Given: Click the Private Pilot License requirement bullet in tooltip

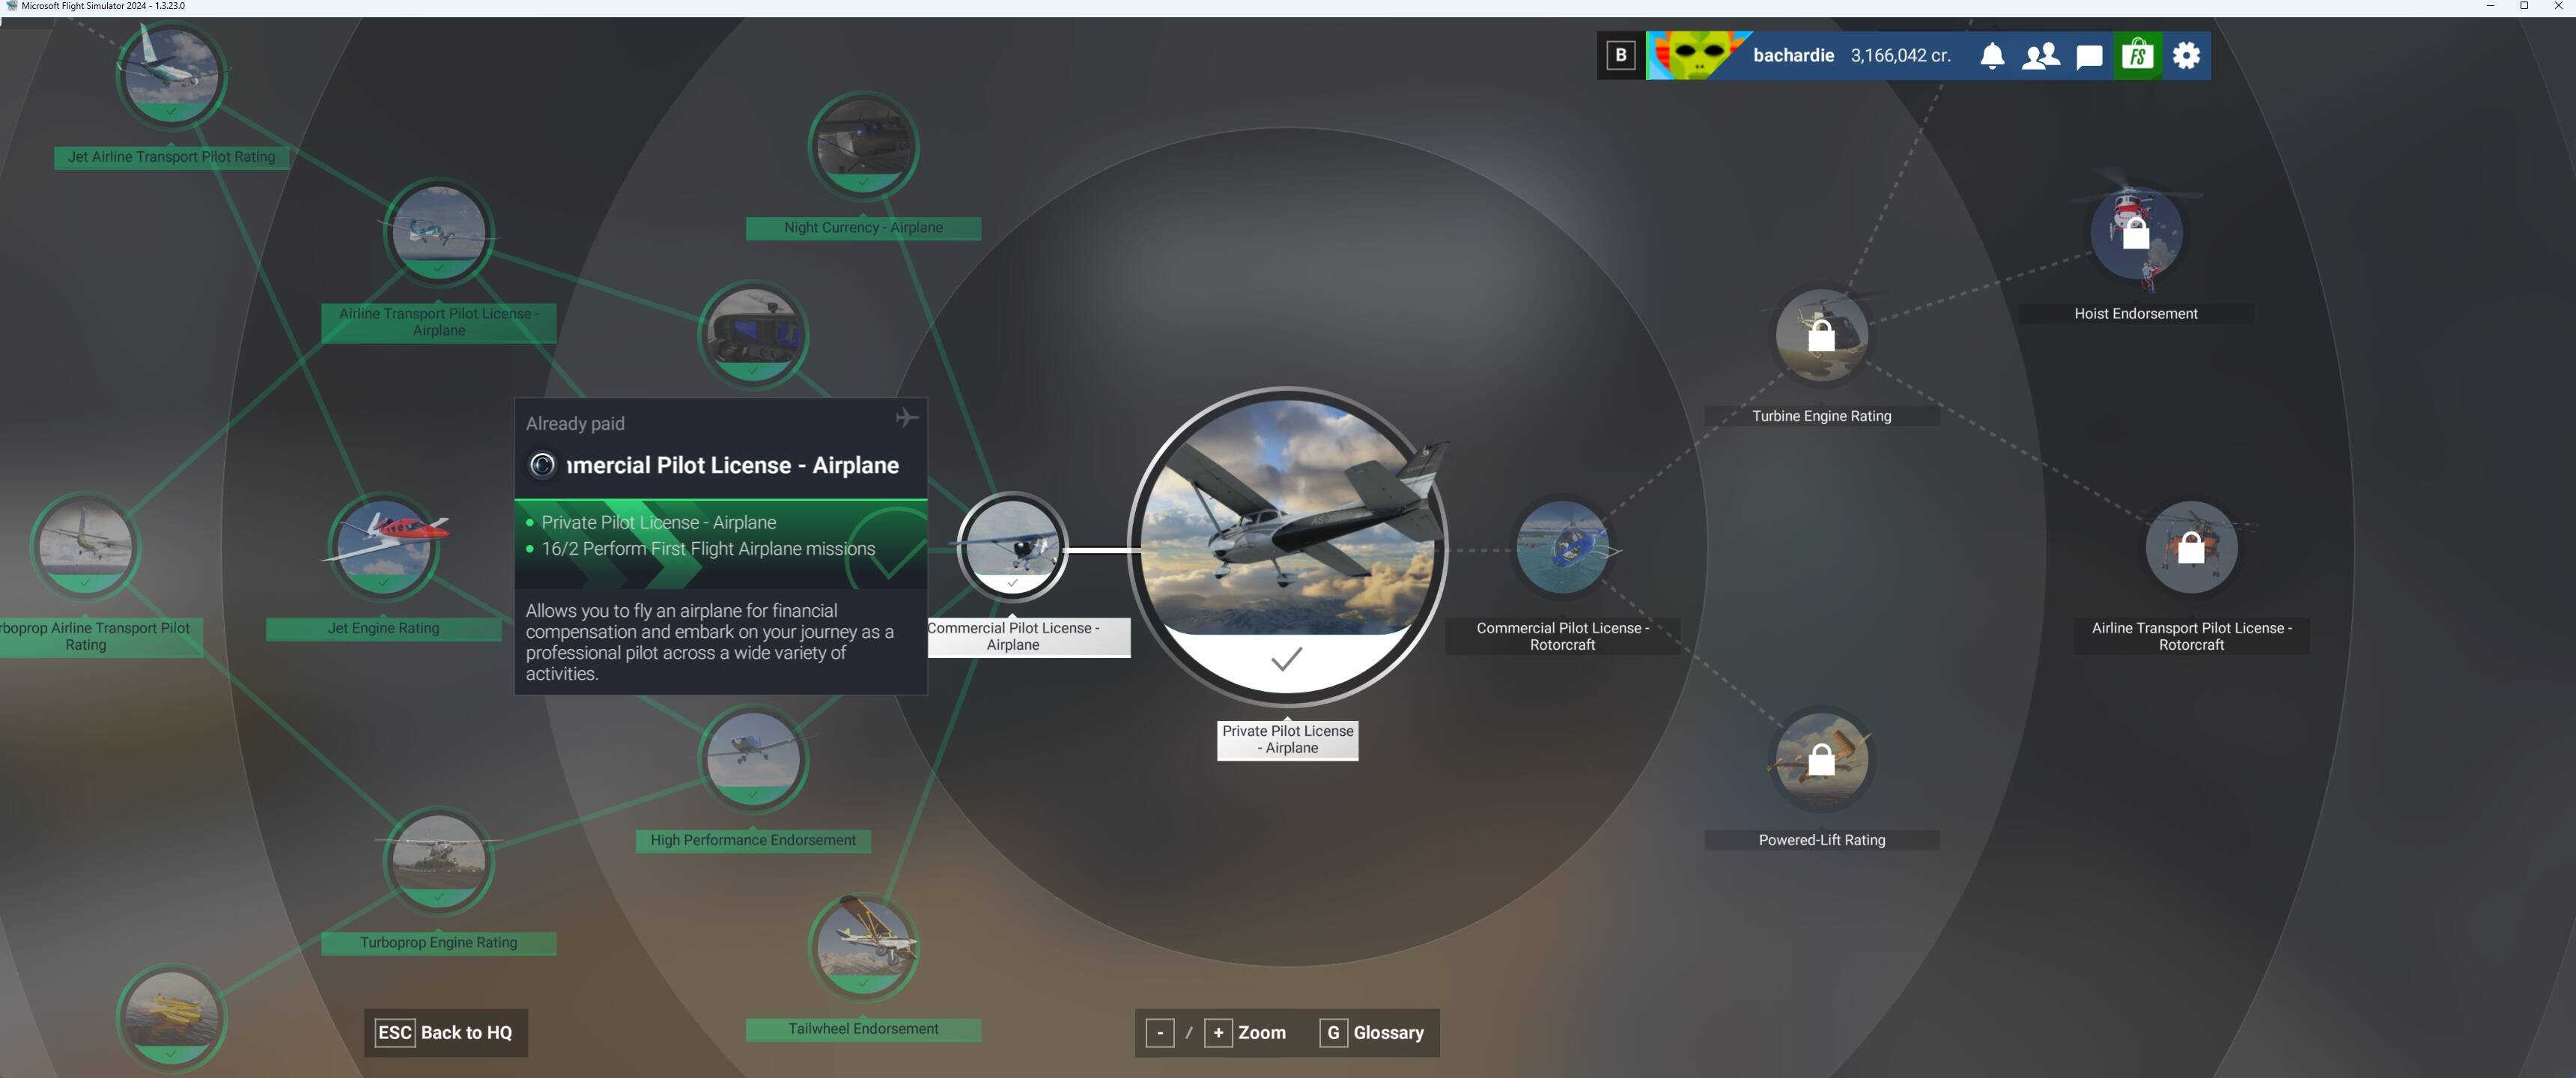Looking at the screenshot, I should [x=658, y=523].
